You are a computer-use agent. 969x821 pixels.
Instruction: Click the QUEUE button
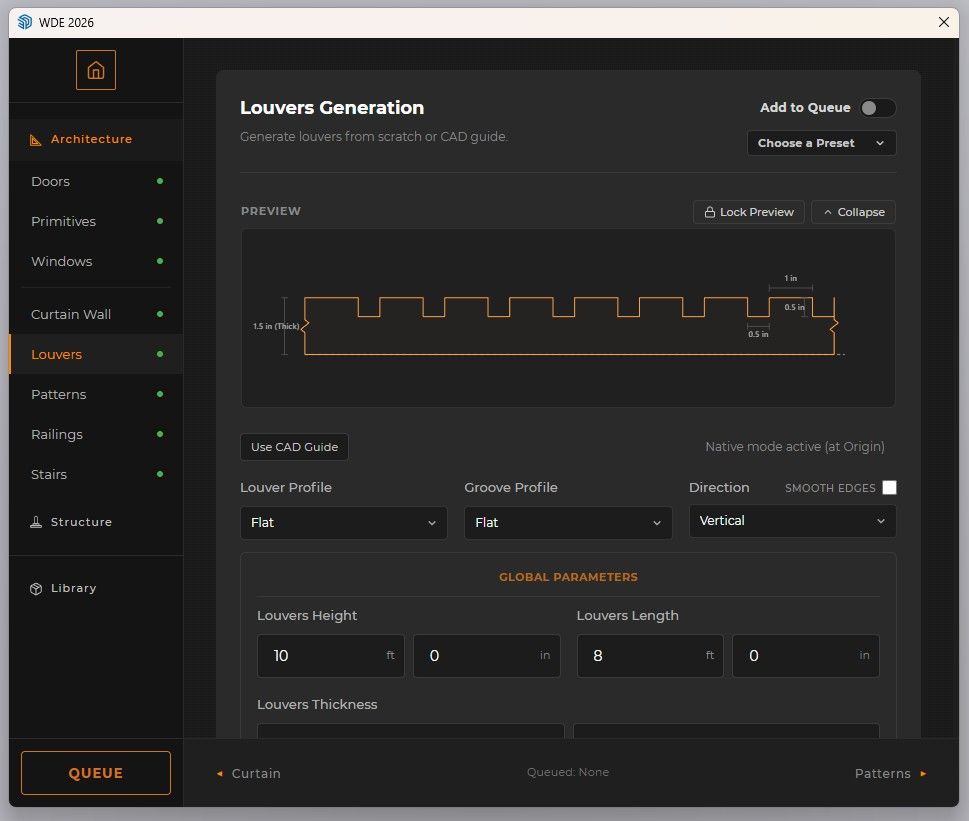tap(96, 773)
